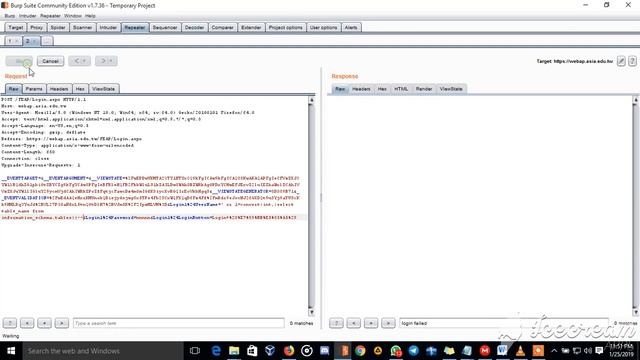Open the Burp menu

[9, 16]
